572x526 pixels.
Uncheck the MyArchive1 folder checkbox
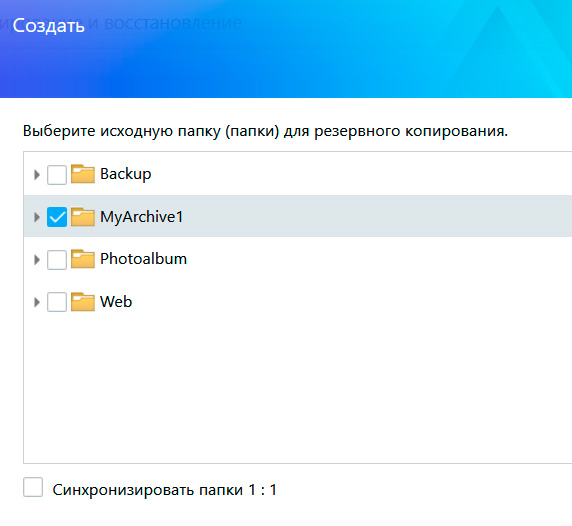pyautogui.click(x=57, y=217)
